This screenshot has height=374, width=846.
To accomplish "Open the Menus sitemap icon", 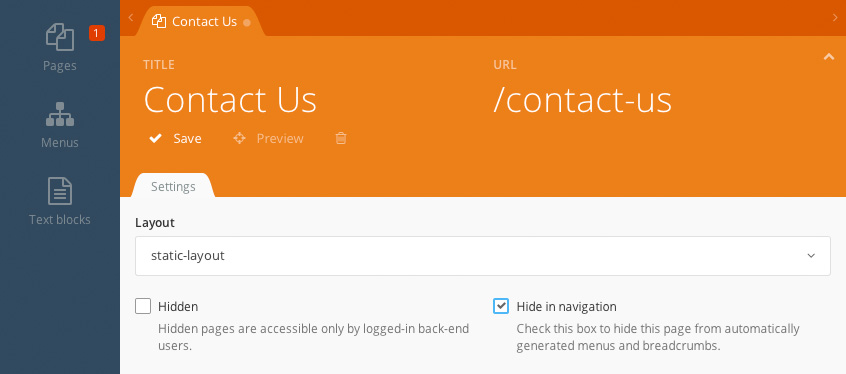I will 60,114.
